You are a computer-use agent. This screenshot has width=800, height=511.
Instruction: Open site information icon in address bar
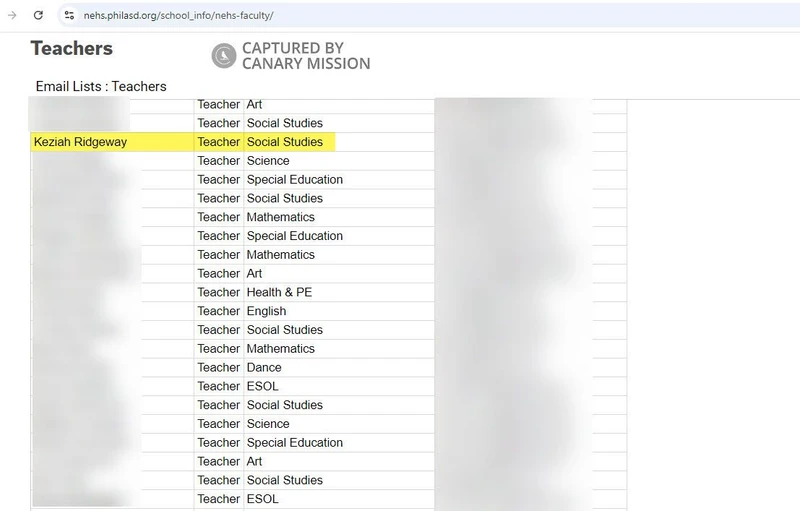[x=69, y=16]
